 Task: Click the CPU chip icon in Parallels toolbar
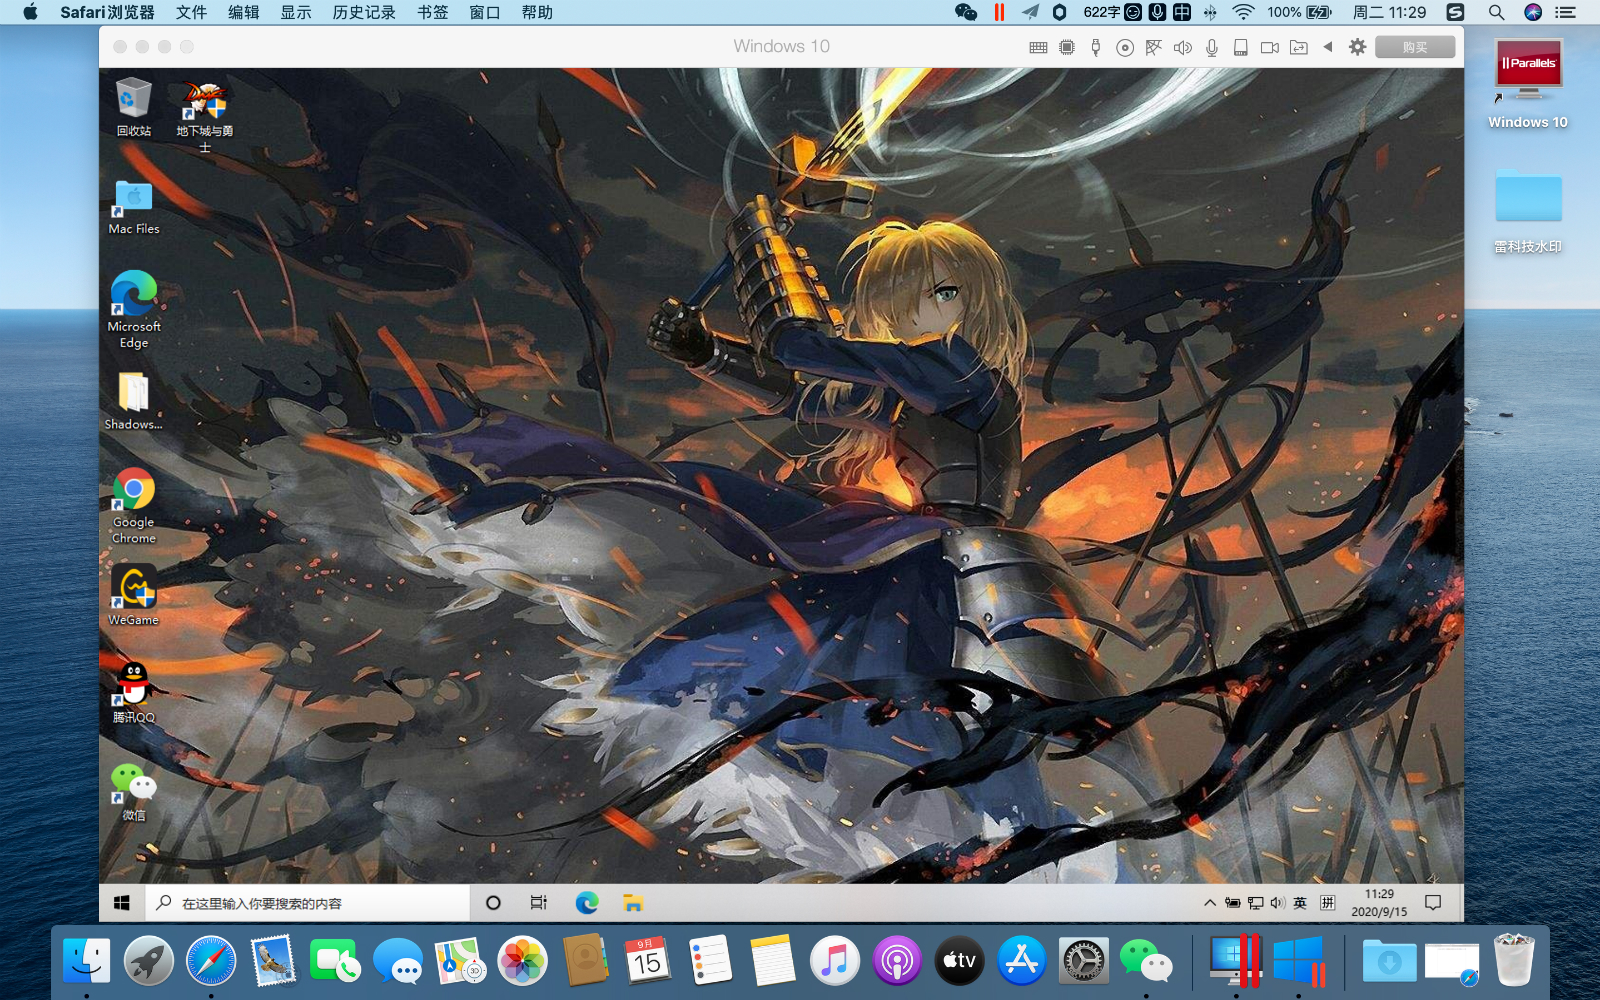(1067, 47)
